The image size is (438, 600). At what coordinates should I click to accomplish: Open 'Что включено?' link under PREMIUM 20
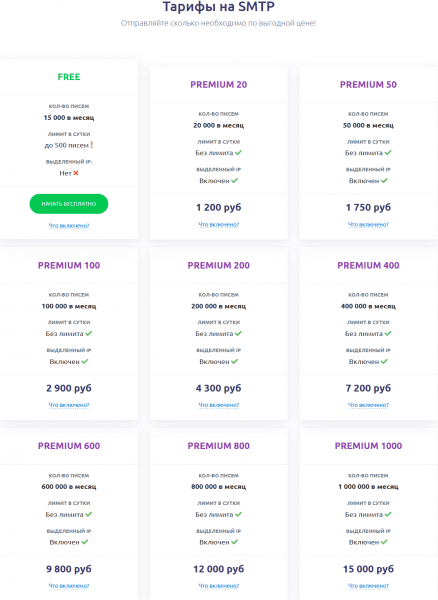[x=218, y=225]
